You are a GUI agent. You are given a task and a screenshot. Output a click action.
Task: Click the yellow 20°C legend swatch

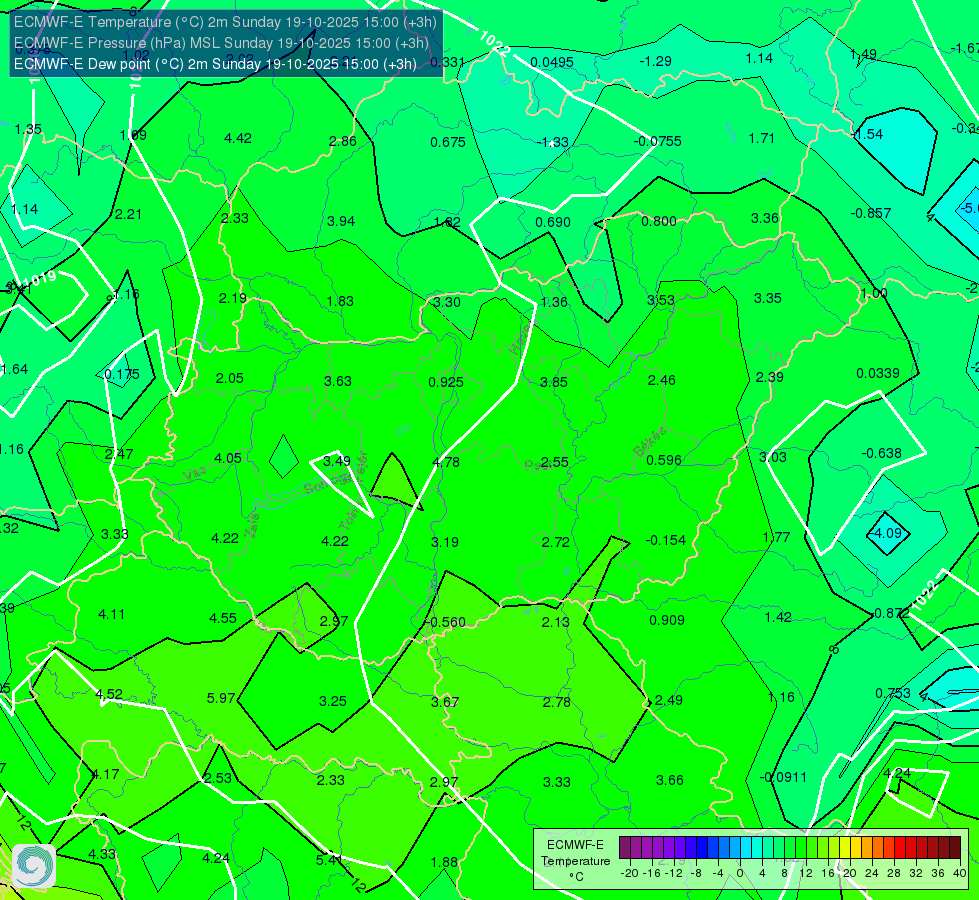tap(845, 848)
